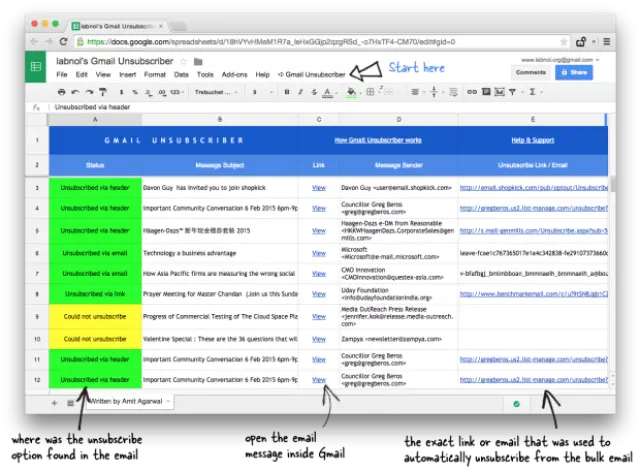Viewport: 640px width, 471px height.
Task: Toggle italic formatting in toolbar
Action: tap(299, 91)
